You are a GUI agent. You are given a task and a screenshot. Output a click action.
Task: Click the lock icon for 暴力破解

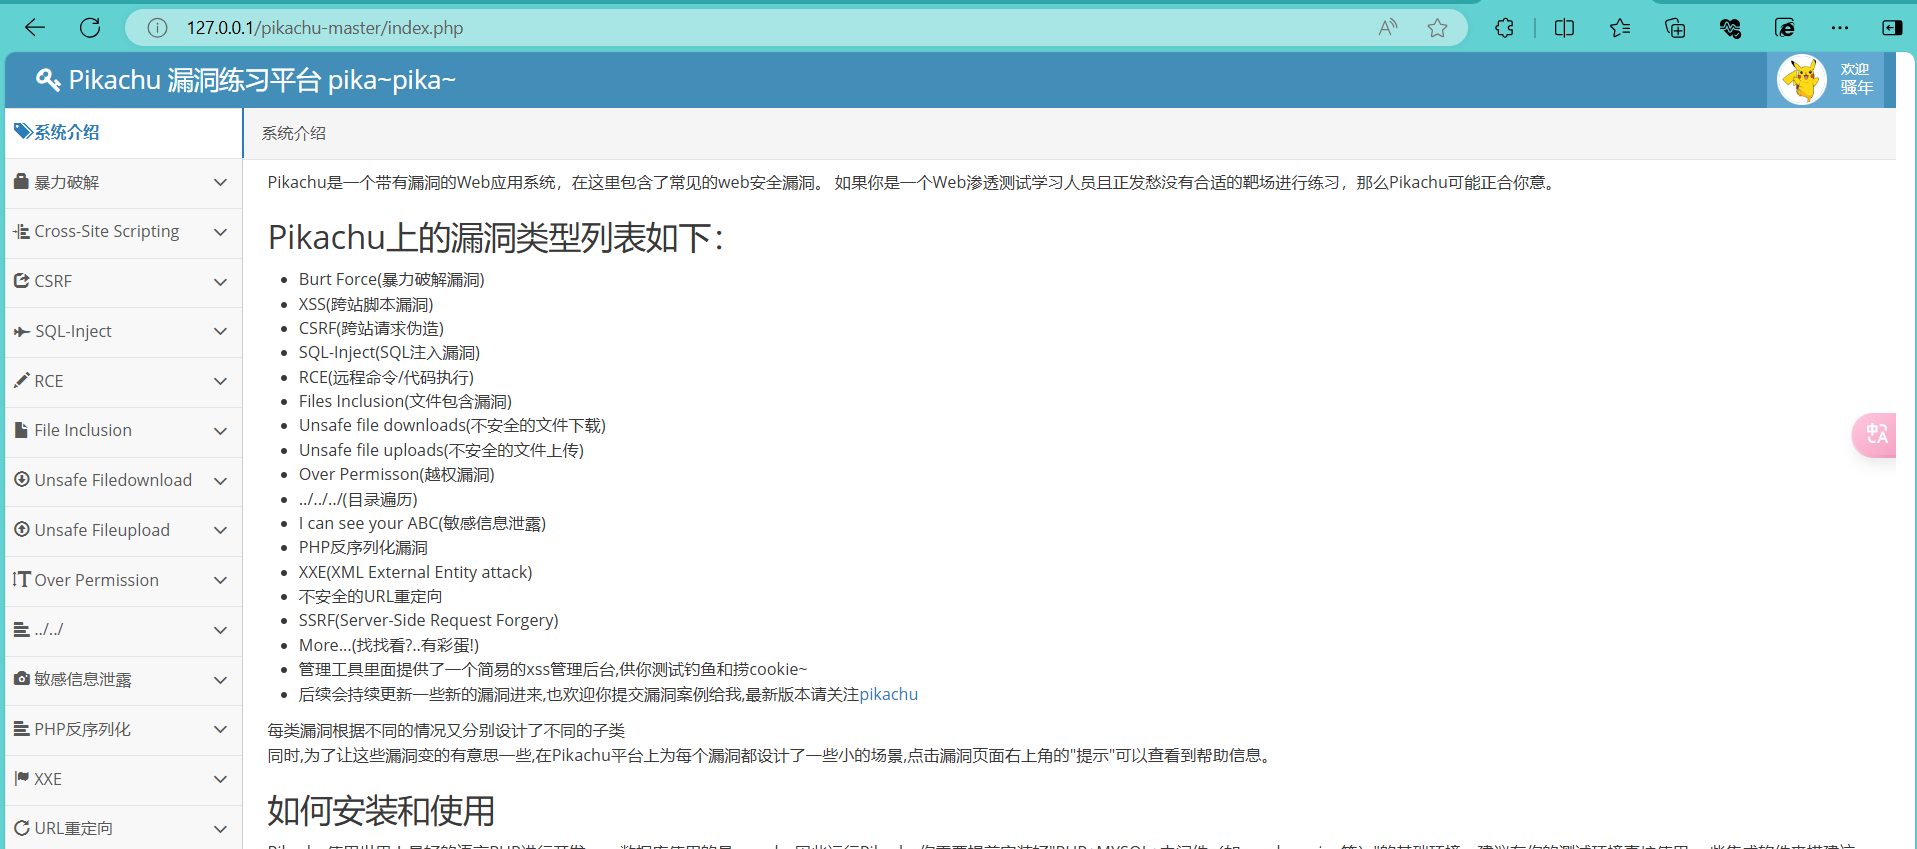point(21,181)
